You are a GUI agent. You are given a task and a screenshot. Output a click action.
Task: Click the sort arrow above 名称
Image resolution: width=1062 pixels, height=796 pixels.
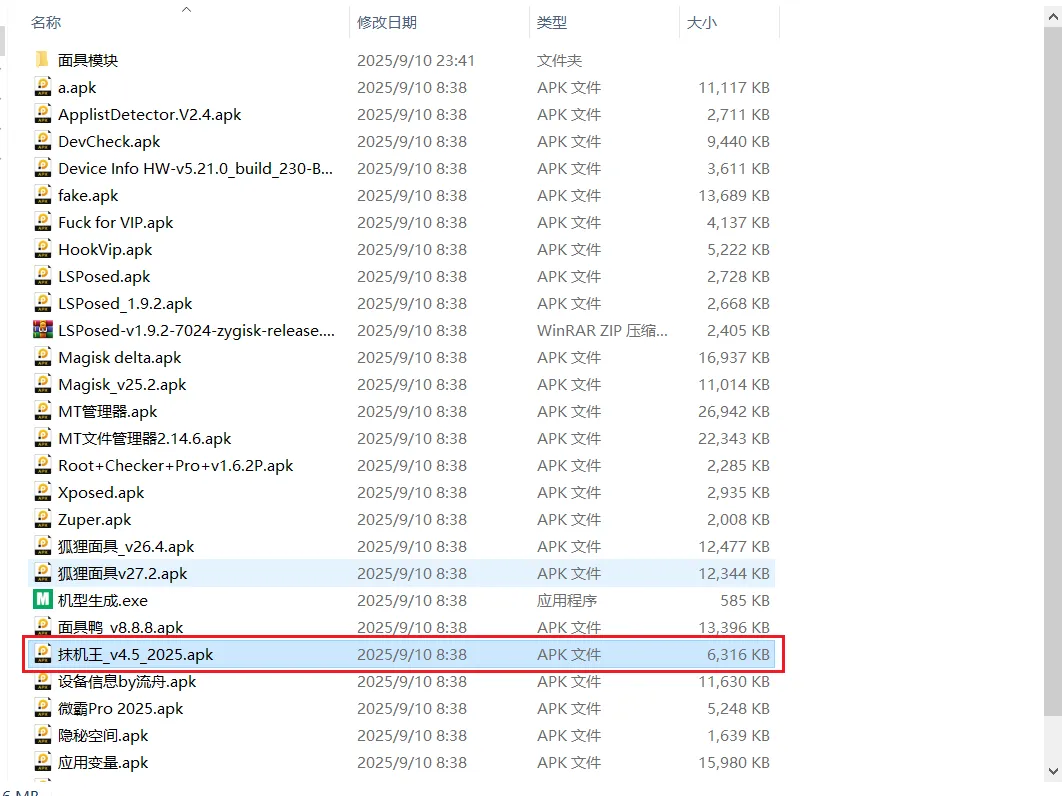click(187, 9)
